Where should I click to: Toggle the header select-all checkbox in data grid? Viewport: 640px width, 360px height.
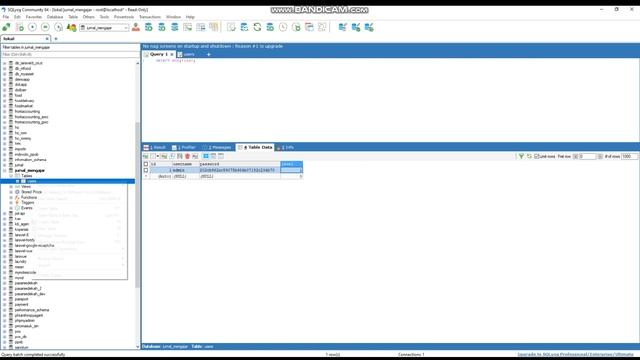click(146, 164)
